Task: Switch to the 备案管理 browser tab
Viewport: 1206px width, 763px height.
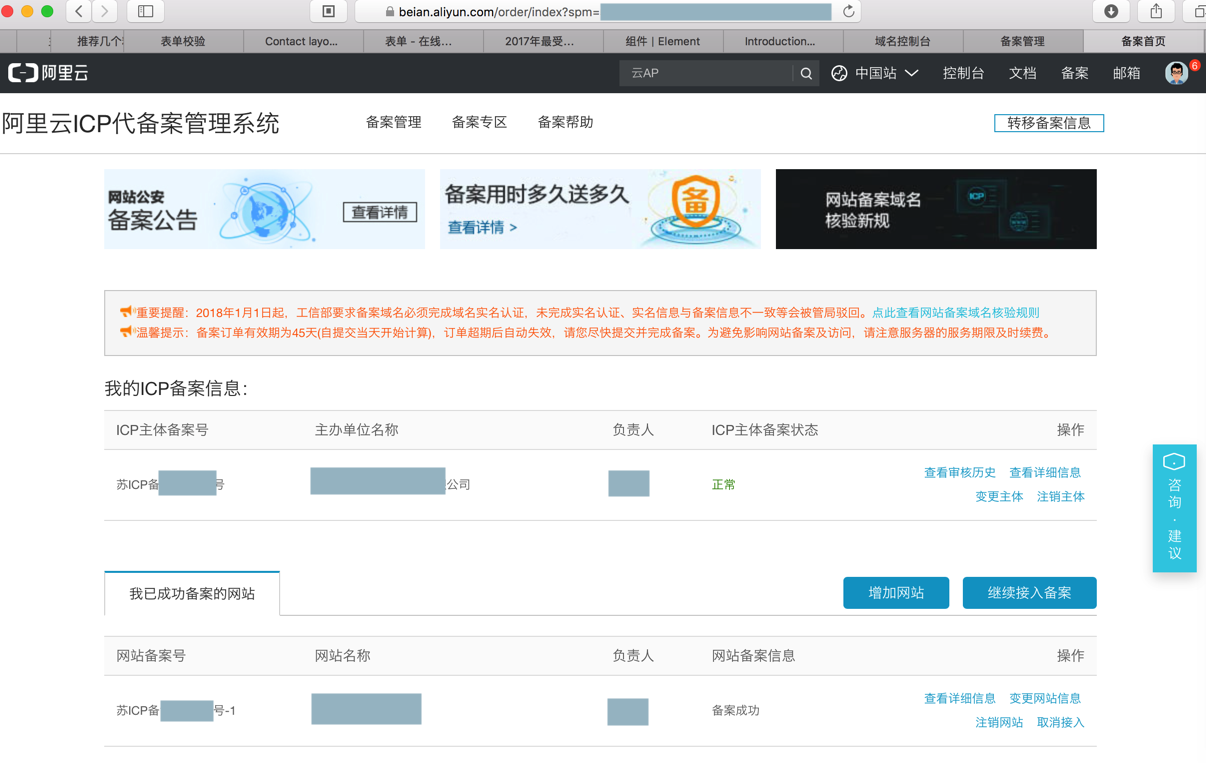Action: (x=1022, y=41)
